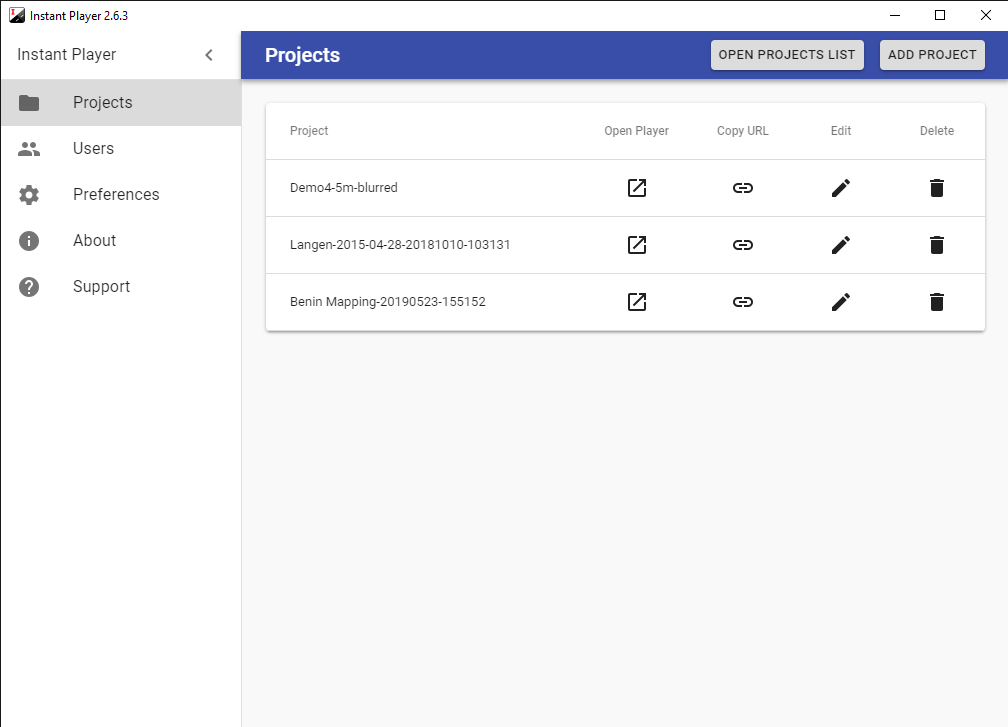1008x727 pixels.
Task: Open player for Langen-2015-04-28 project
Action: (x=636, y=245)
